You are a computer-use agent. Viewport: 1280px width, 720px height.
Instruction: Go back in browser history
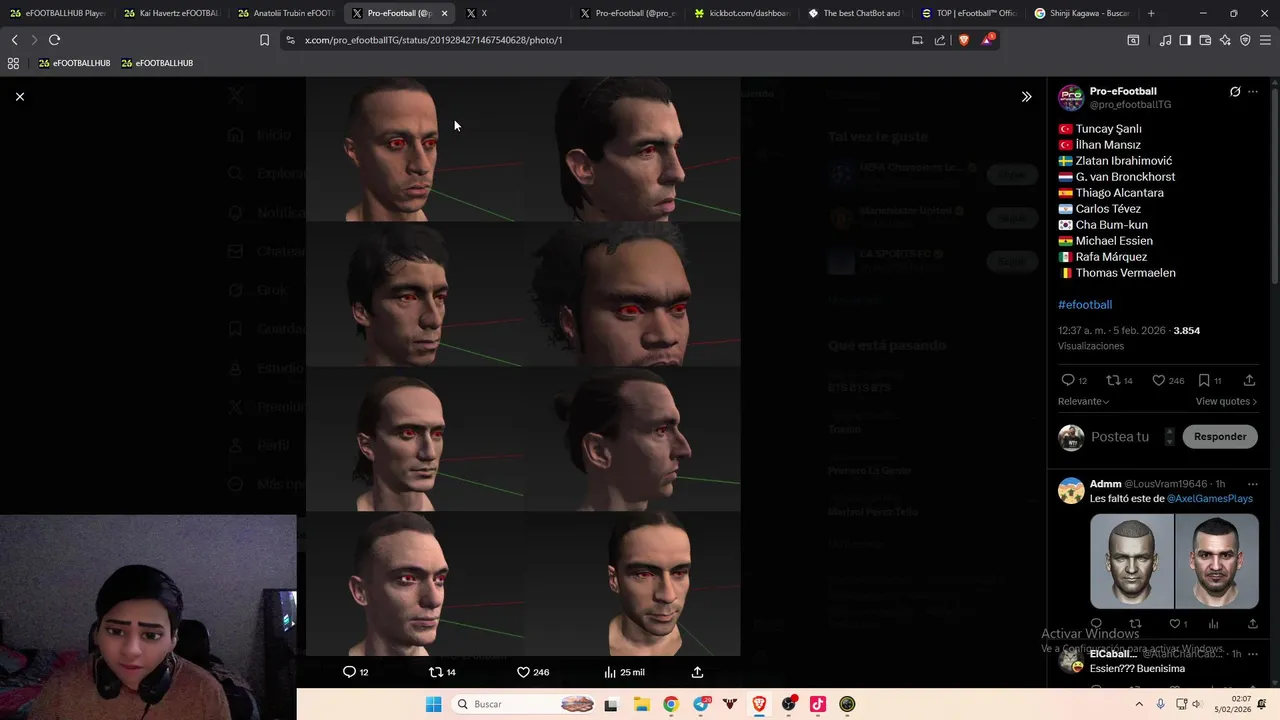(14, 40)
